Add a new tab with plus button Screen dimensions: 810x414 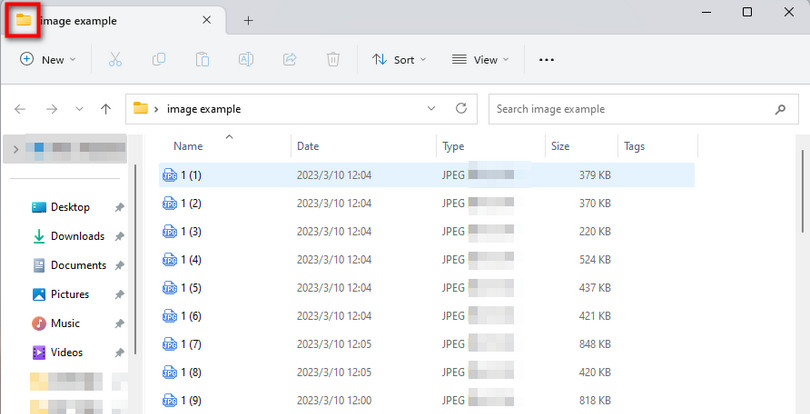coord(248,20)
